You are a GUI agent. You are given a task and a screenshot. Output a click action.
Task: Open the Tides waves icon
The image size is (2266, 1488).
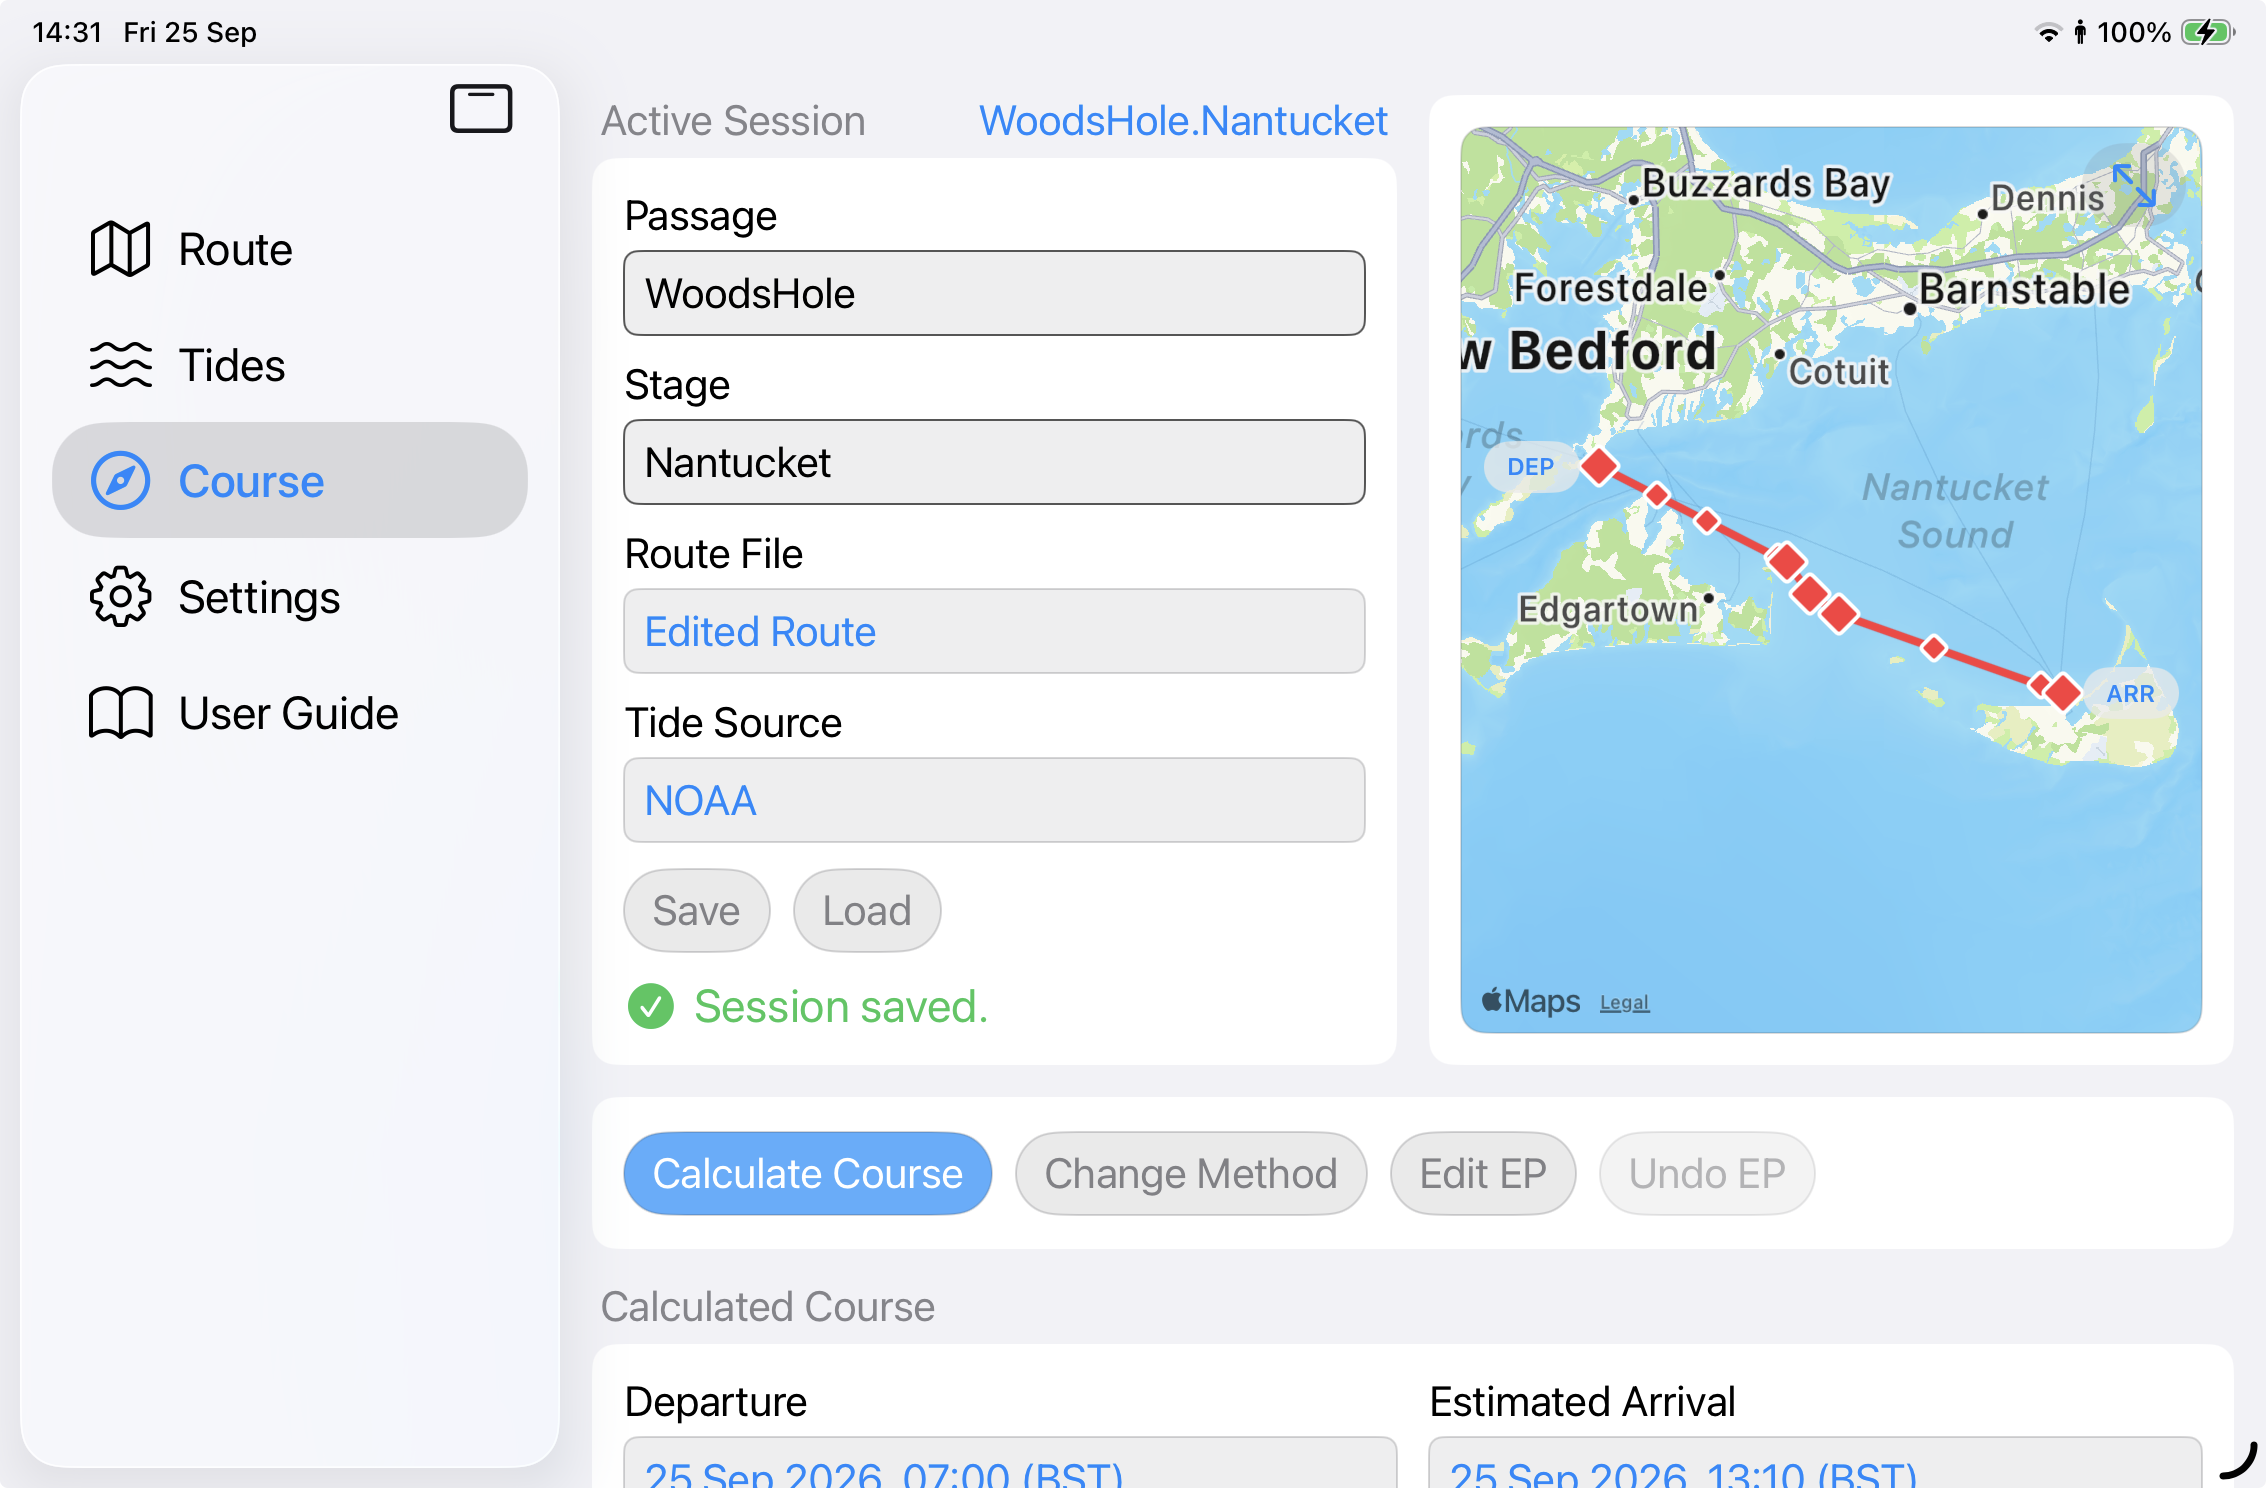[x=120, y=365]
